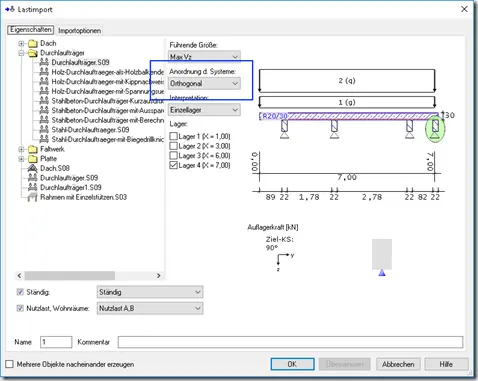Click the 7,00 total length dimension text
This screenshot has height=381, width=478.
pos(347,177)
